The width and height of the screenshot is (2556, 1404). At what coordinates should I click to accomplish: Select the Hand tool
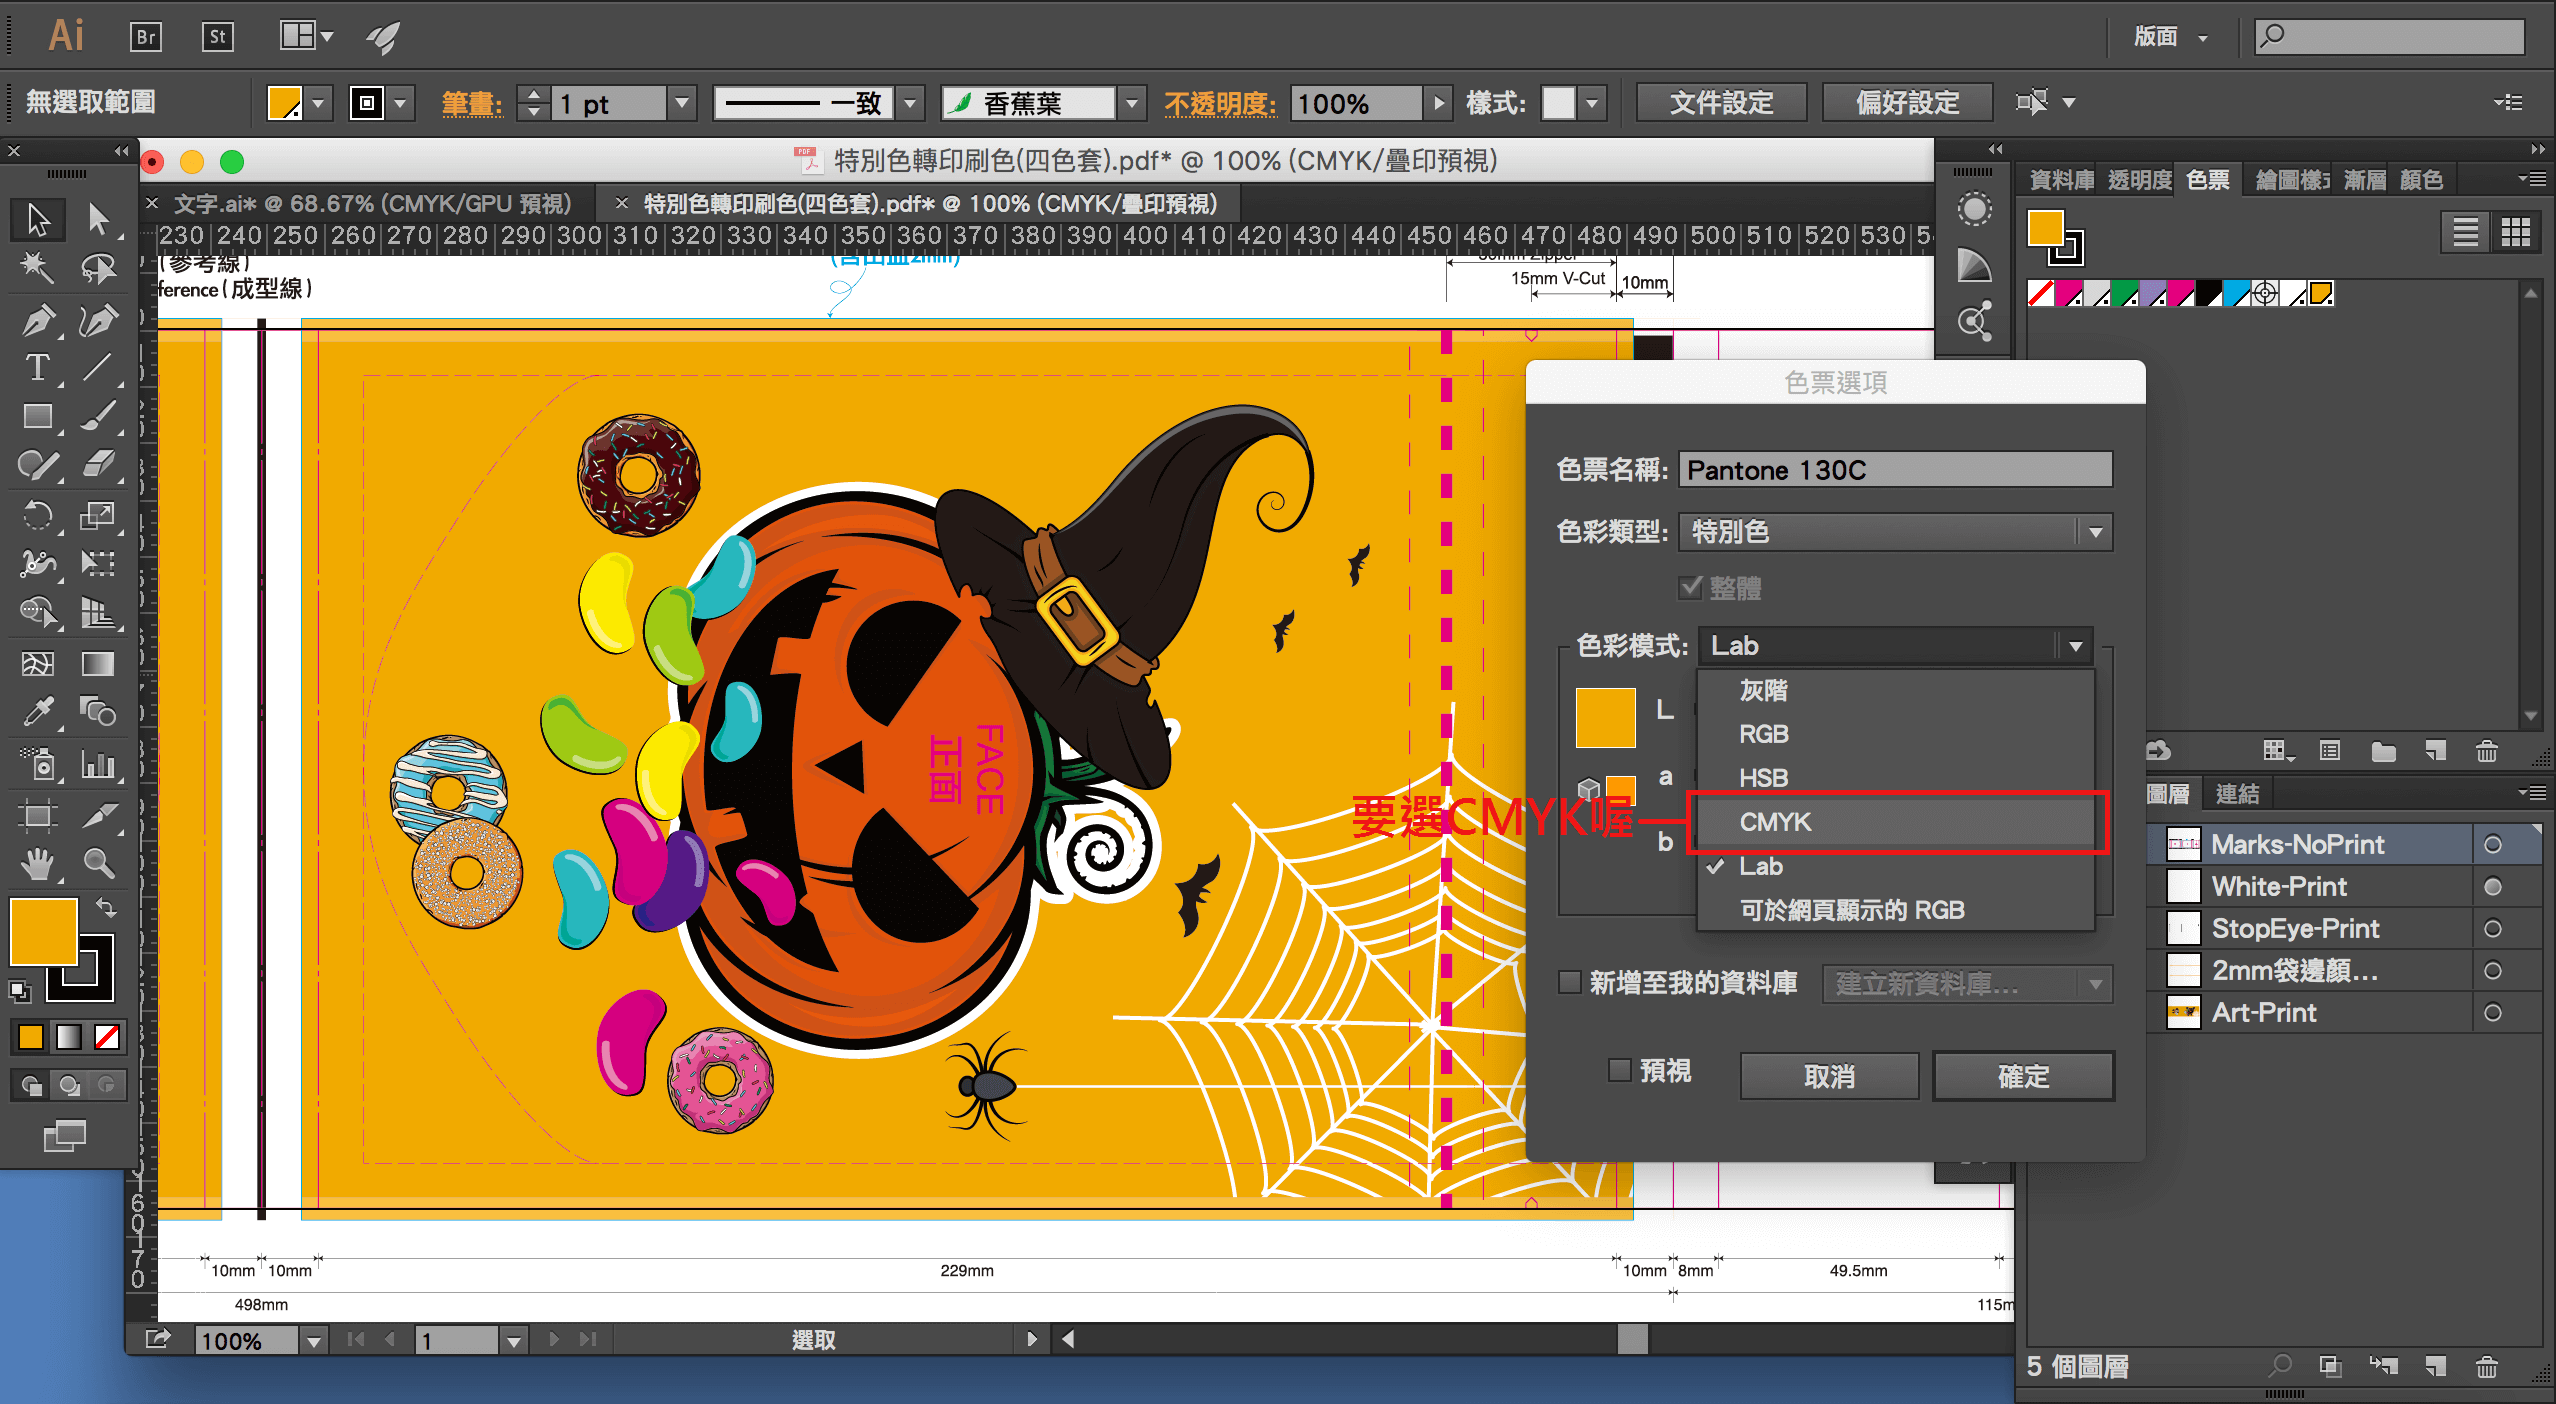[38, 862]
